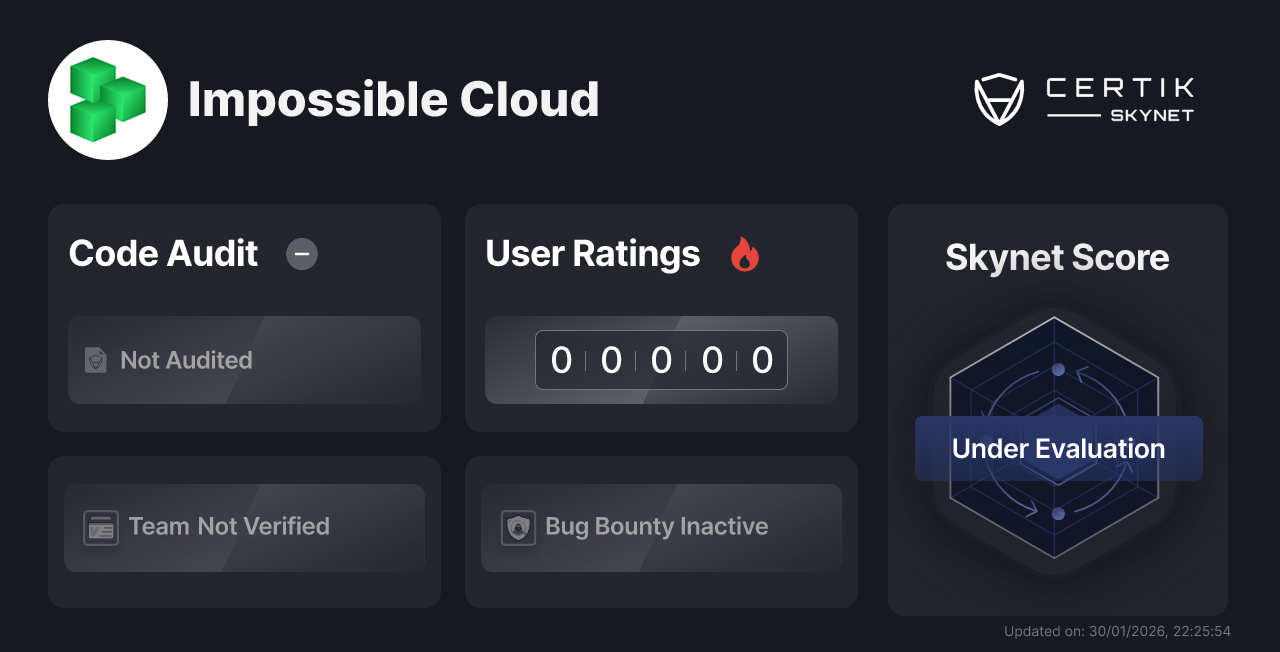Toggle the Bug Bounty Inactive status

(660, 526)
